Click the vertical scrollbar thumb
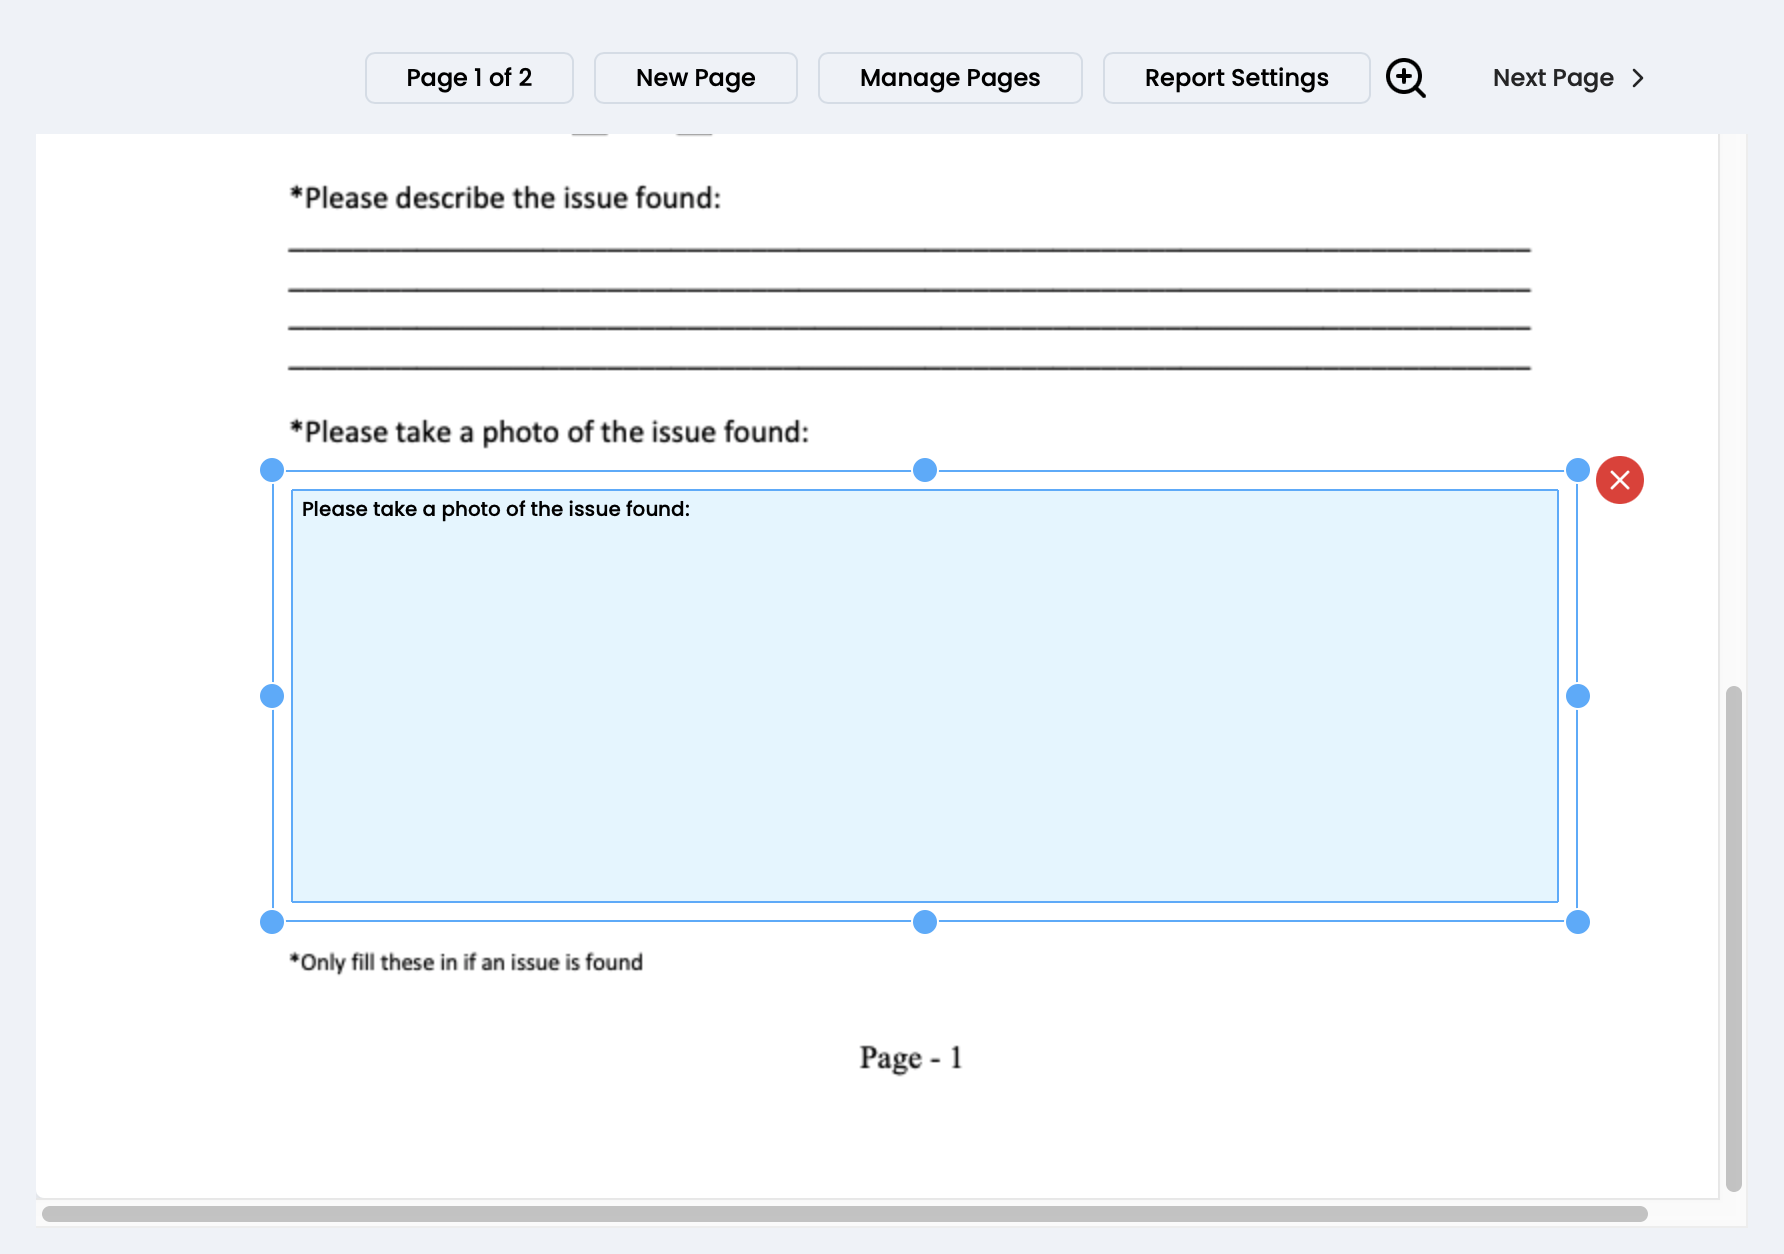1784x1254 pixels. [1733, 936]
